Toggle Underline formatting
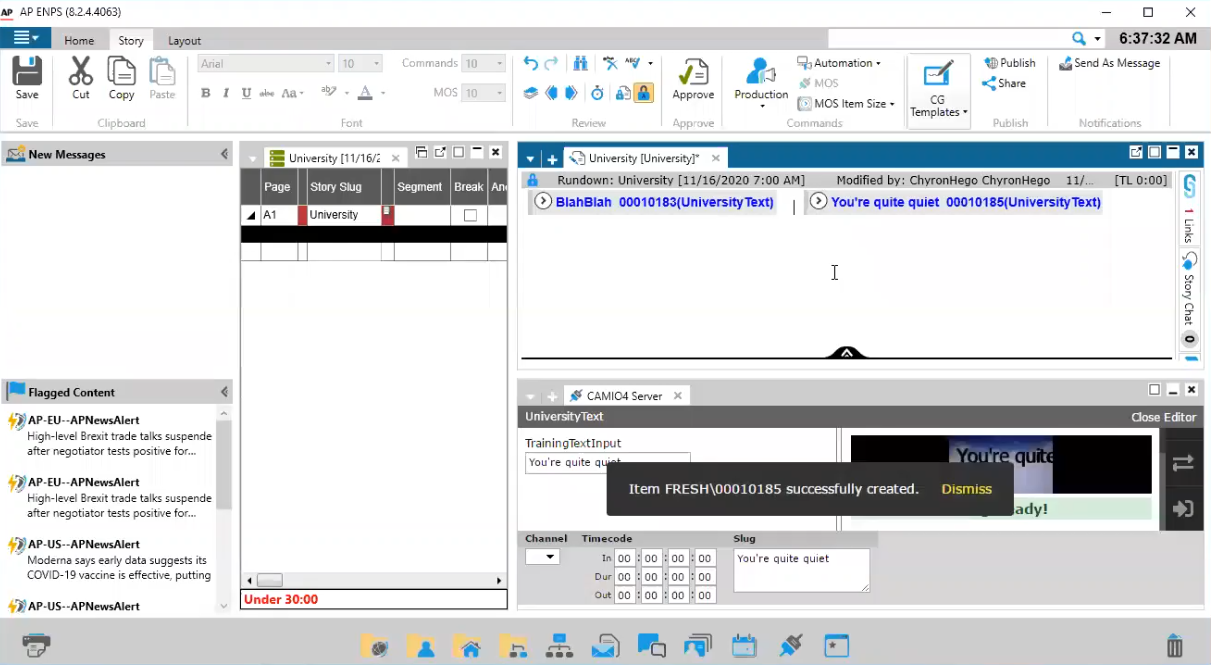This screenshot has height=665, width=1211. 246,93
